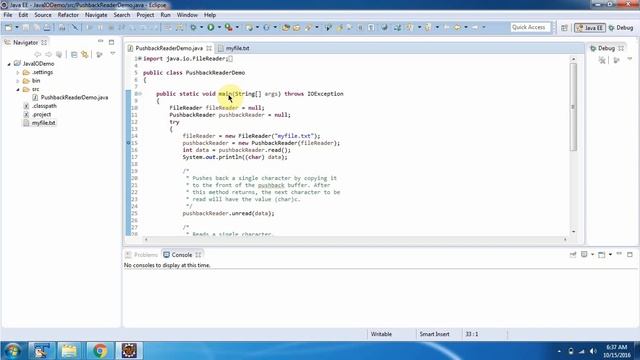Open the Help menu
Viewport: 640px width, 360px height.
tap(210, 15)
